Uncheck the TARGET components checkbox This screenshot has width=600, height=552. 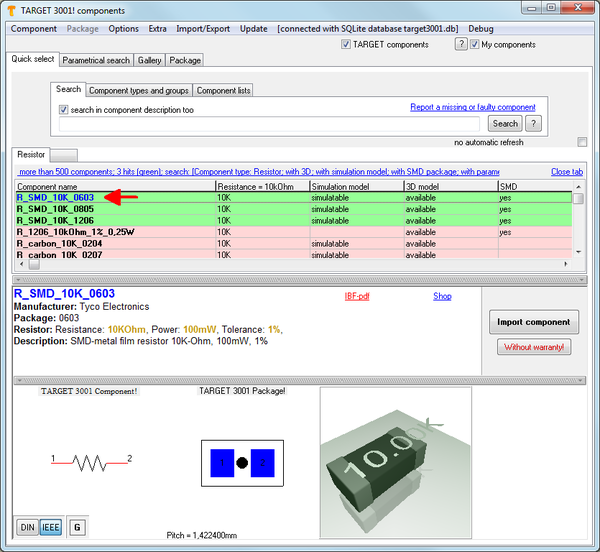346,45
